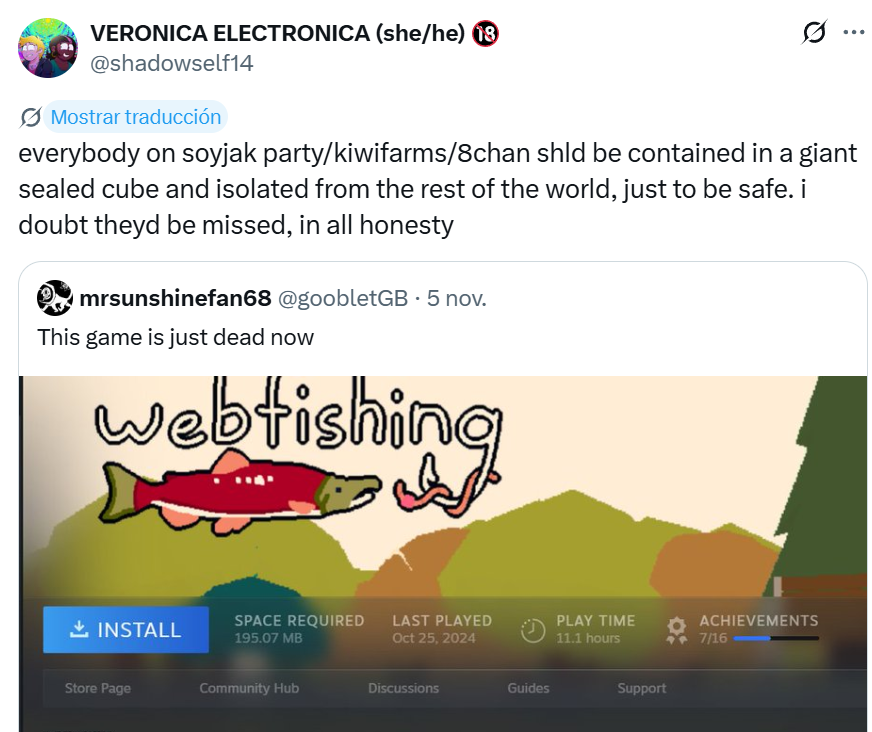Open the three-dot more options menu
This screenshot has width=872, height=732.
click(x=854, y=32)
